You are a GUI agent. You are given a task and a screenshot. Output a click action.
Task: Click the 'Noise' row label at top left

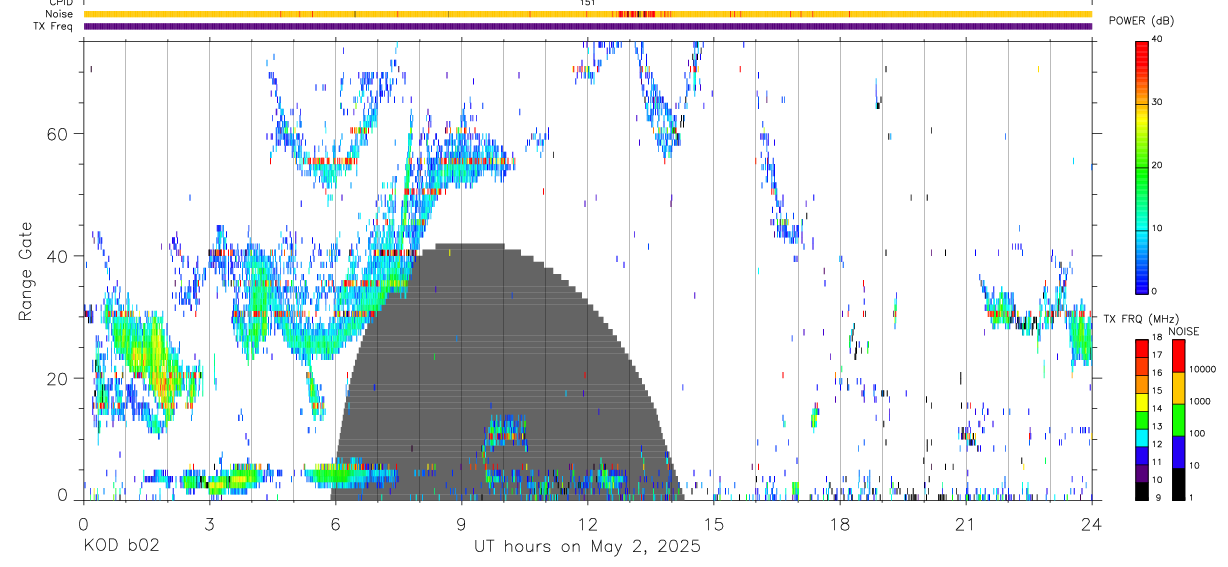(60, 14)
